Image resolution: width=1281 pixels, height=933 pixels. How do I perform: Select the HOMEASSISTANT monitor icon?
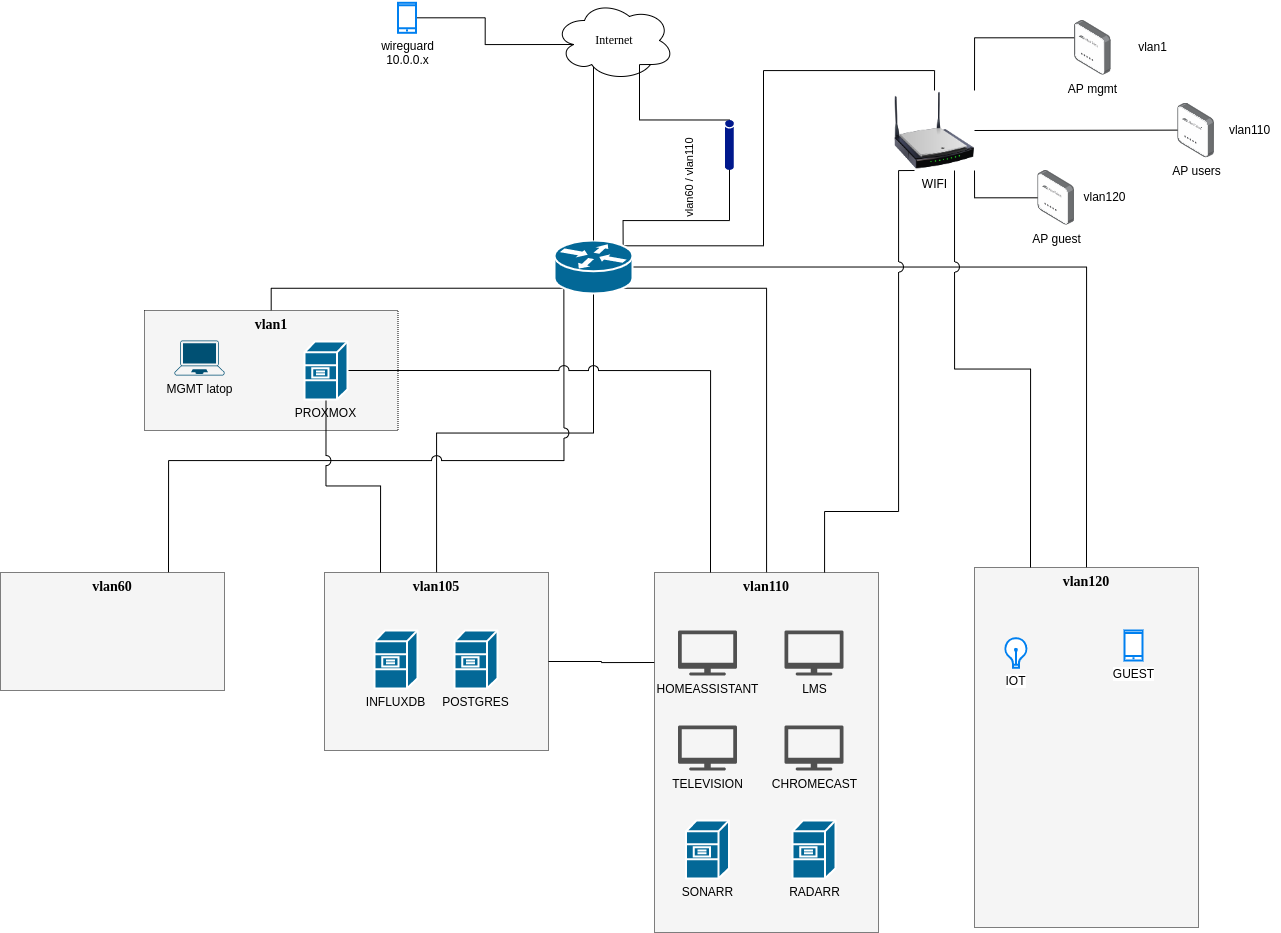click(x=707, y=650)
